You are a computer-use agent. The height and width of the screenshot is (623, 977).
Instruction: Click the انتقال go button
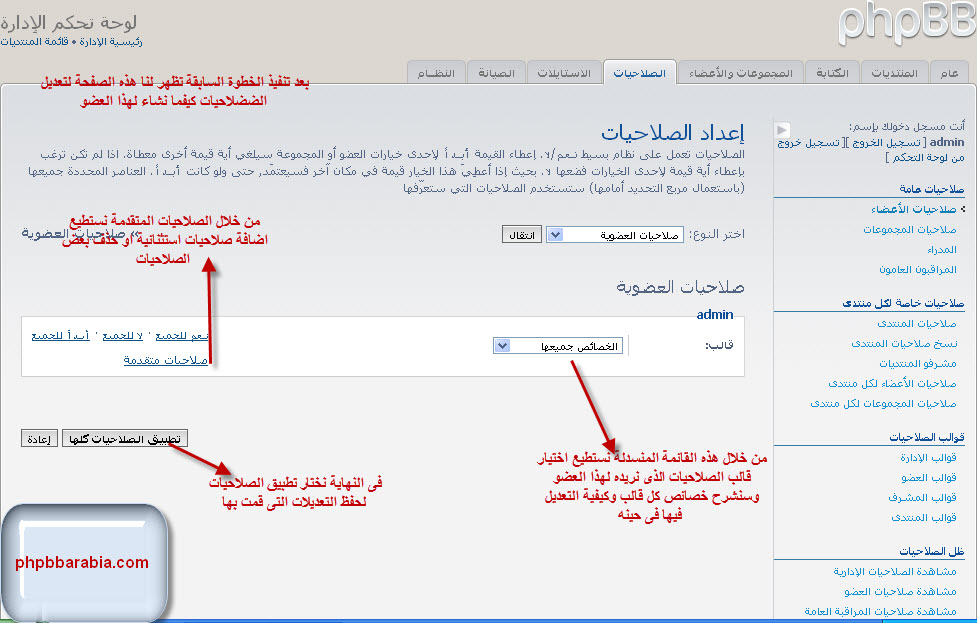point(522,235)
